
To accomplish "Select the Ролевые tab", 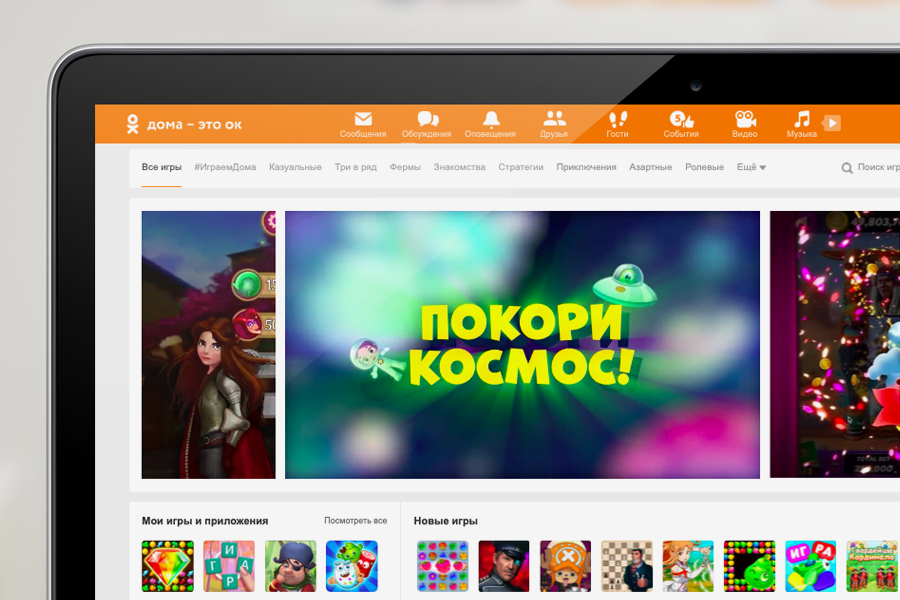I will [704, 167].
